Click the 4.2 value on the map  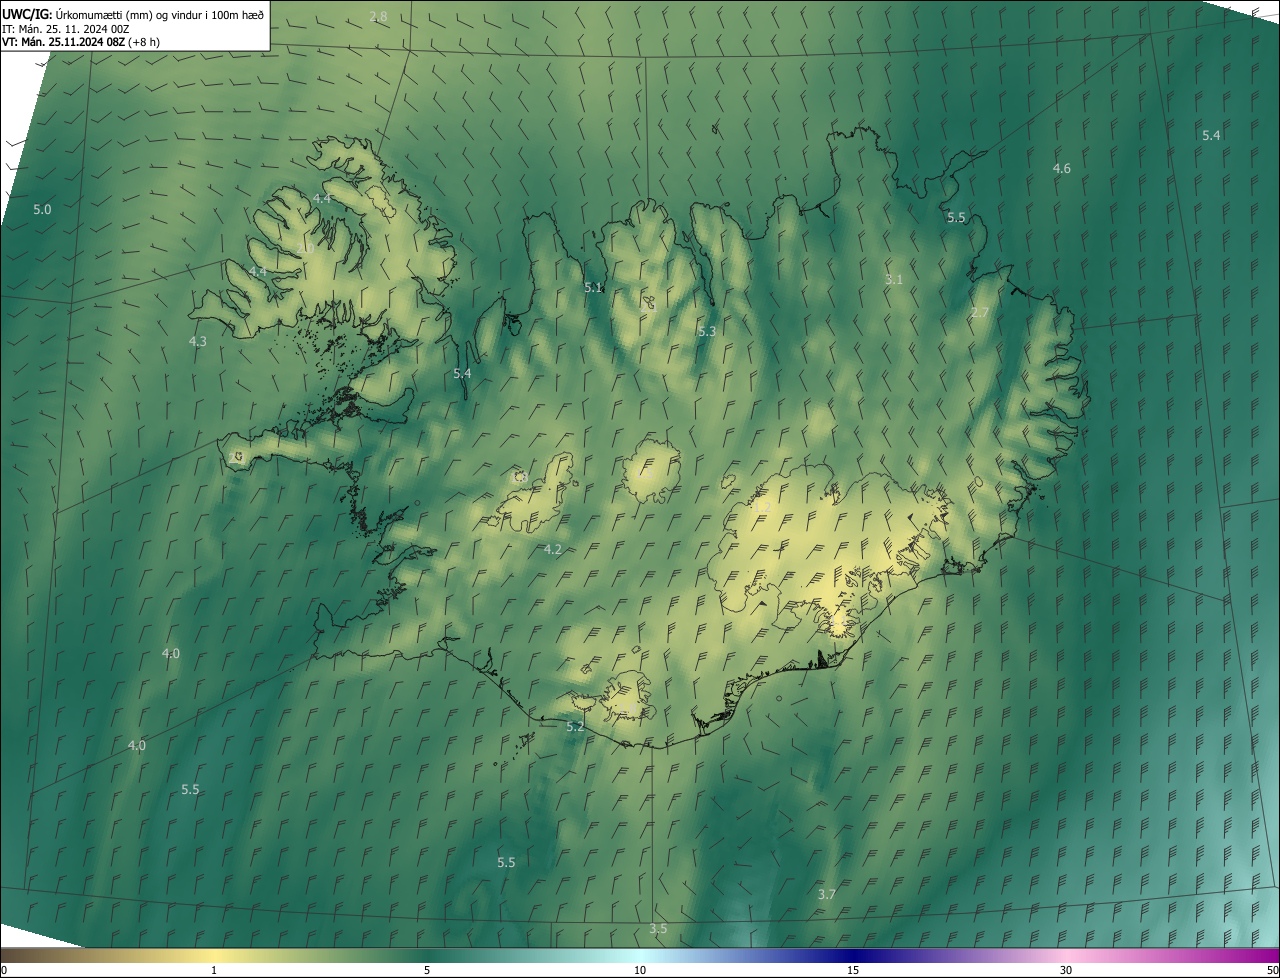click(x=553, y=550)
